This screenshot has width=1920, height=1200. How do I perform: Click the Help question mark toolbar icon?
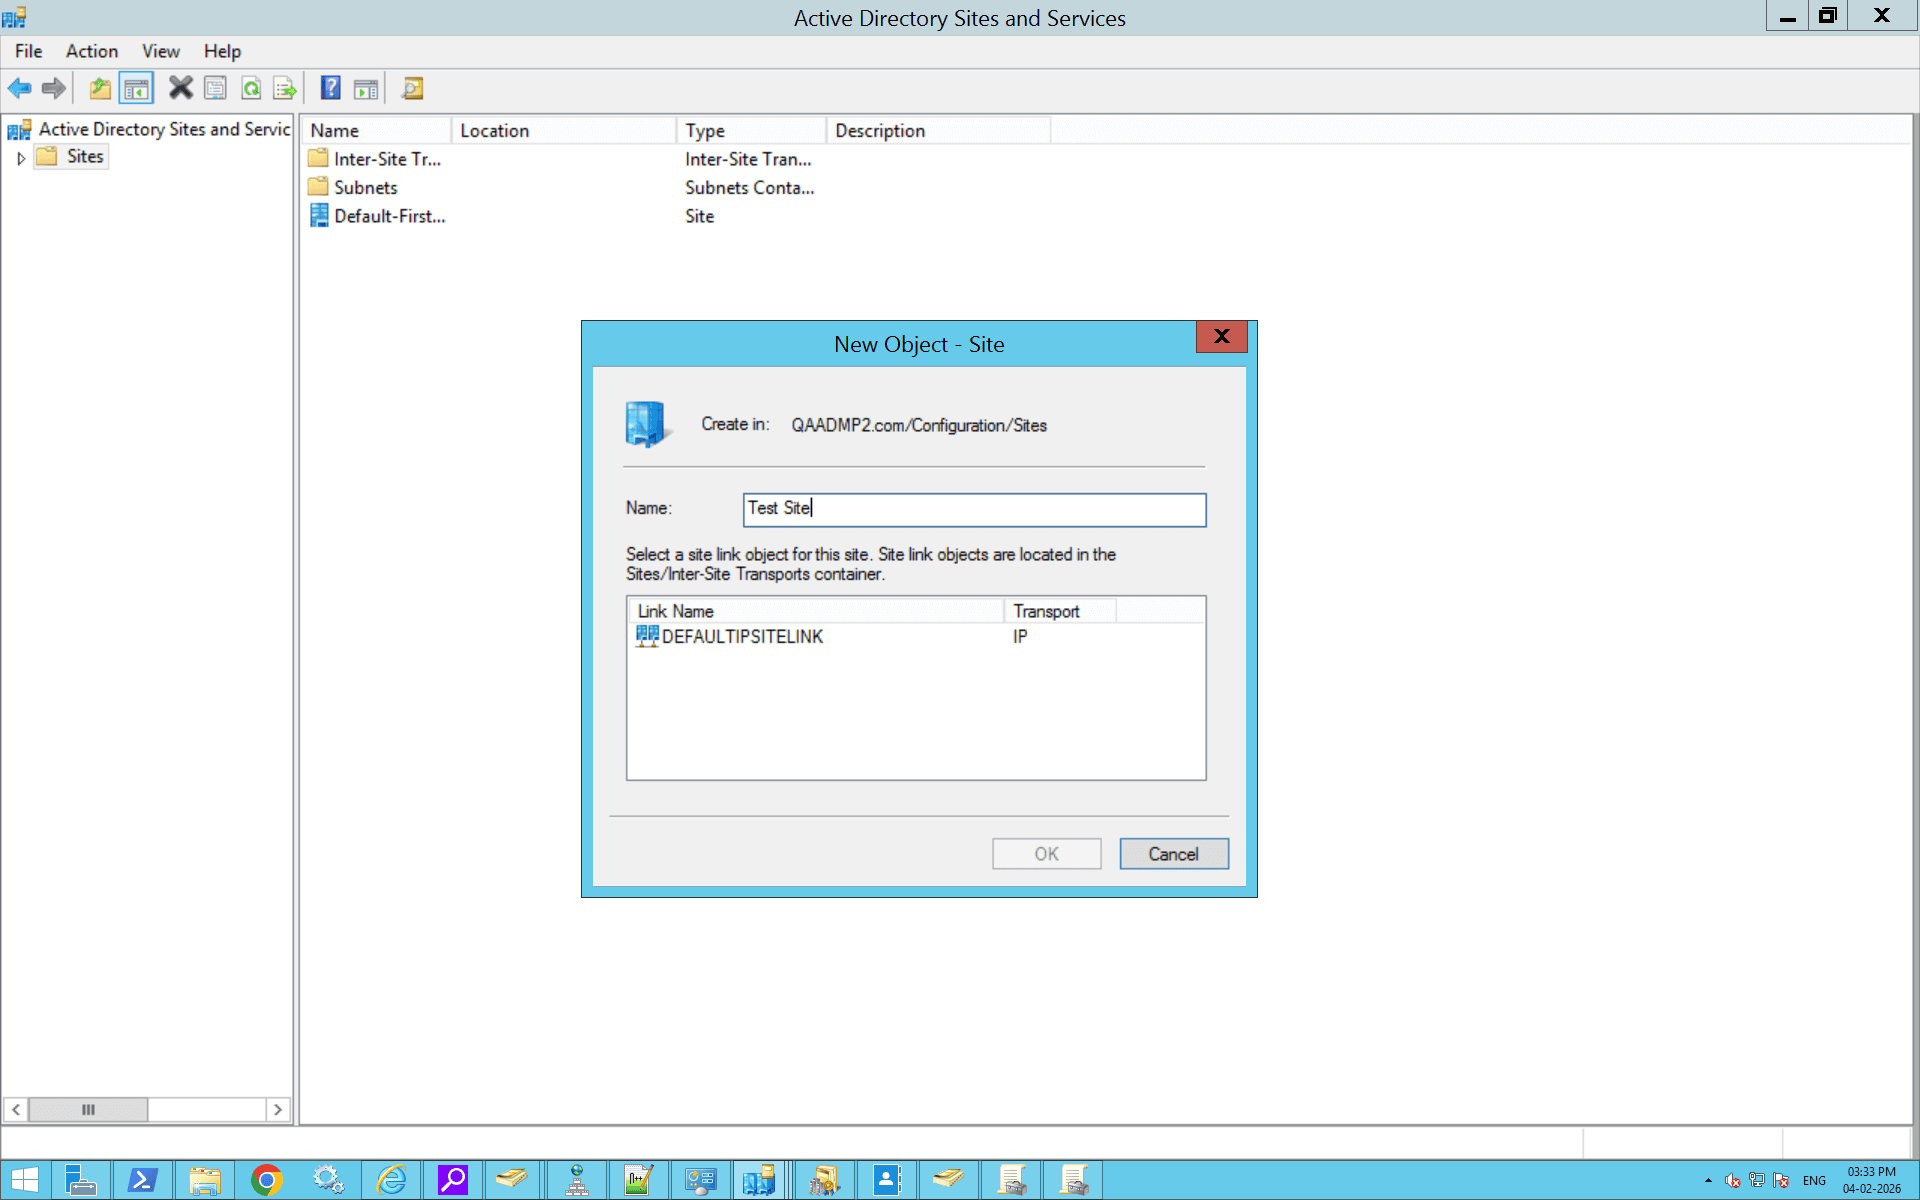click(330, 88)
